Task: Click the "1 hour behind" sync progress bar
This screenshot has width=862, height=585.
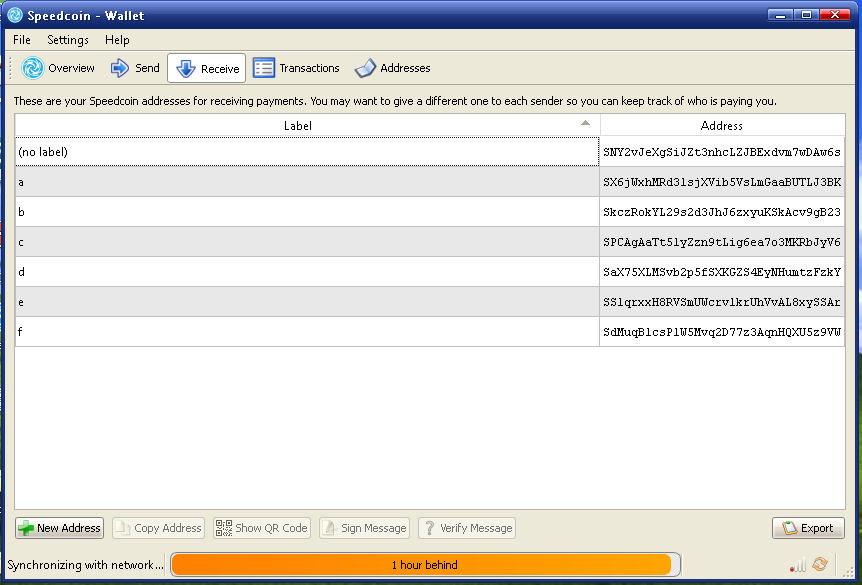Action: (x=425, y=565)
